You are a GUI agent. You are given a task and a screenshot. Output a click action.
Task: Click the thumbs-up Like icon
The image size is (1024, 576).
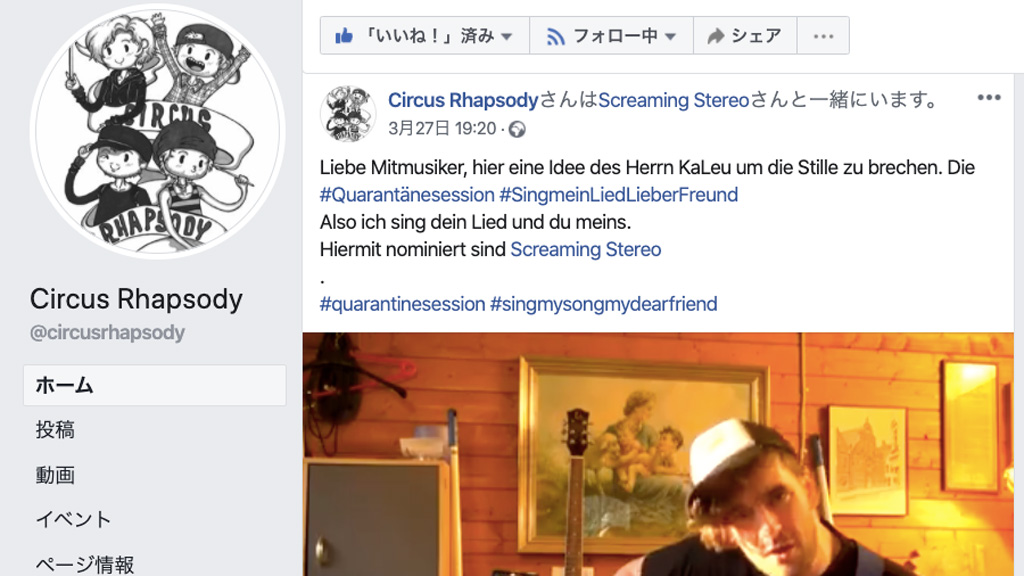344,35
